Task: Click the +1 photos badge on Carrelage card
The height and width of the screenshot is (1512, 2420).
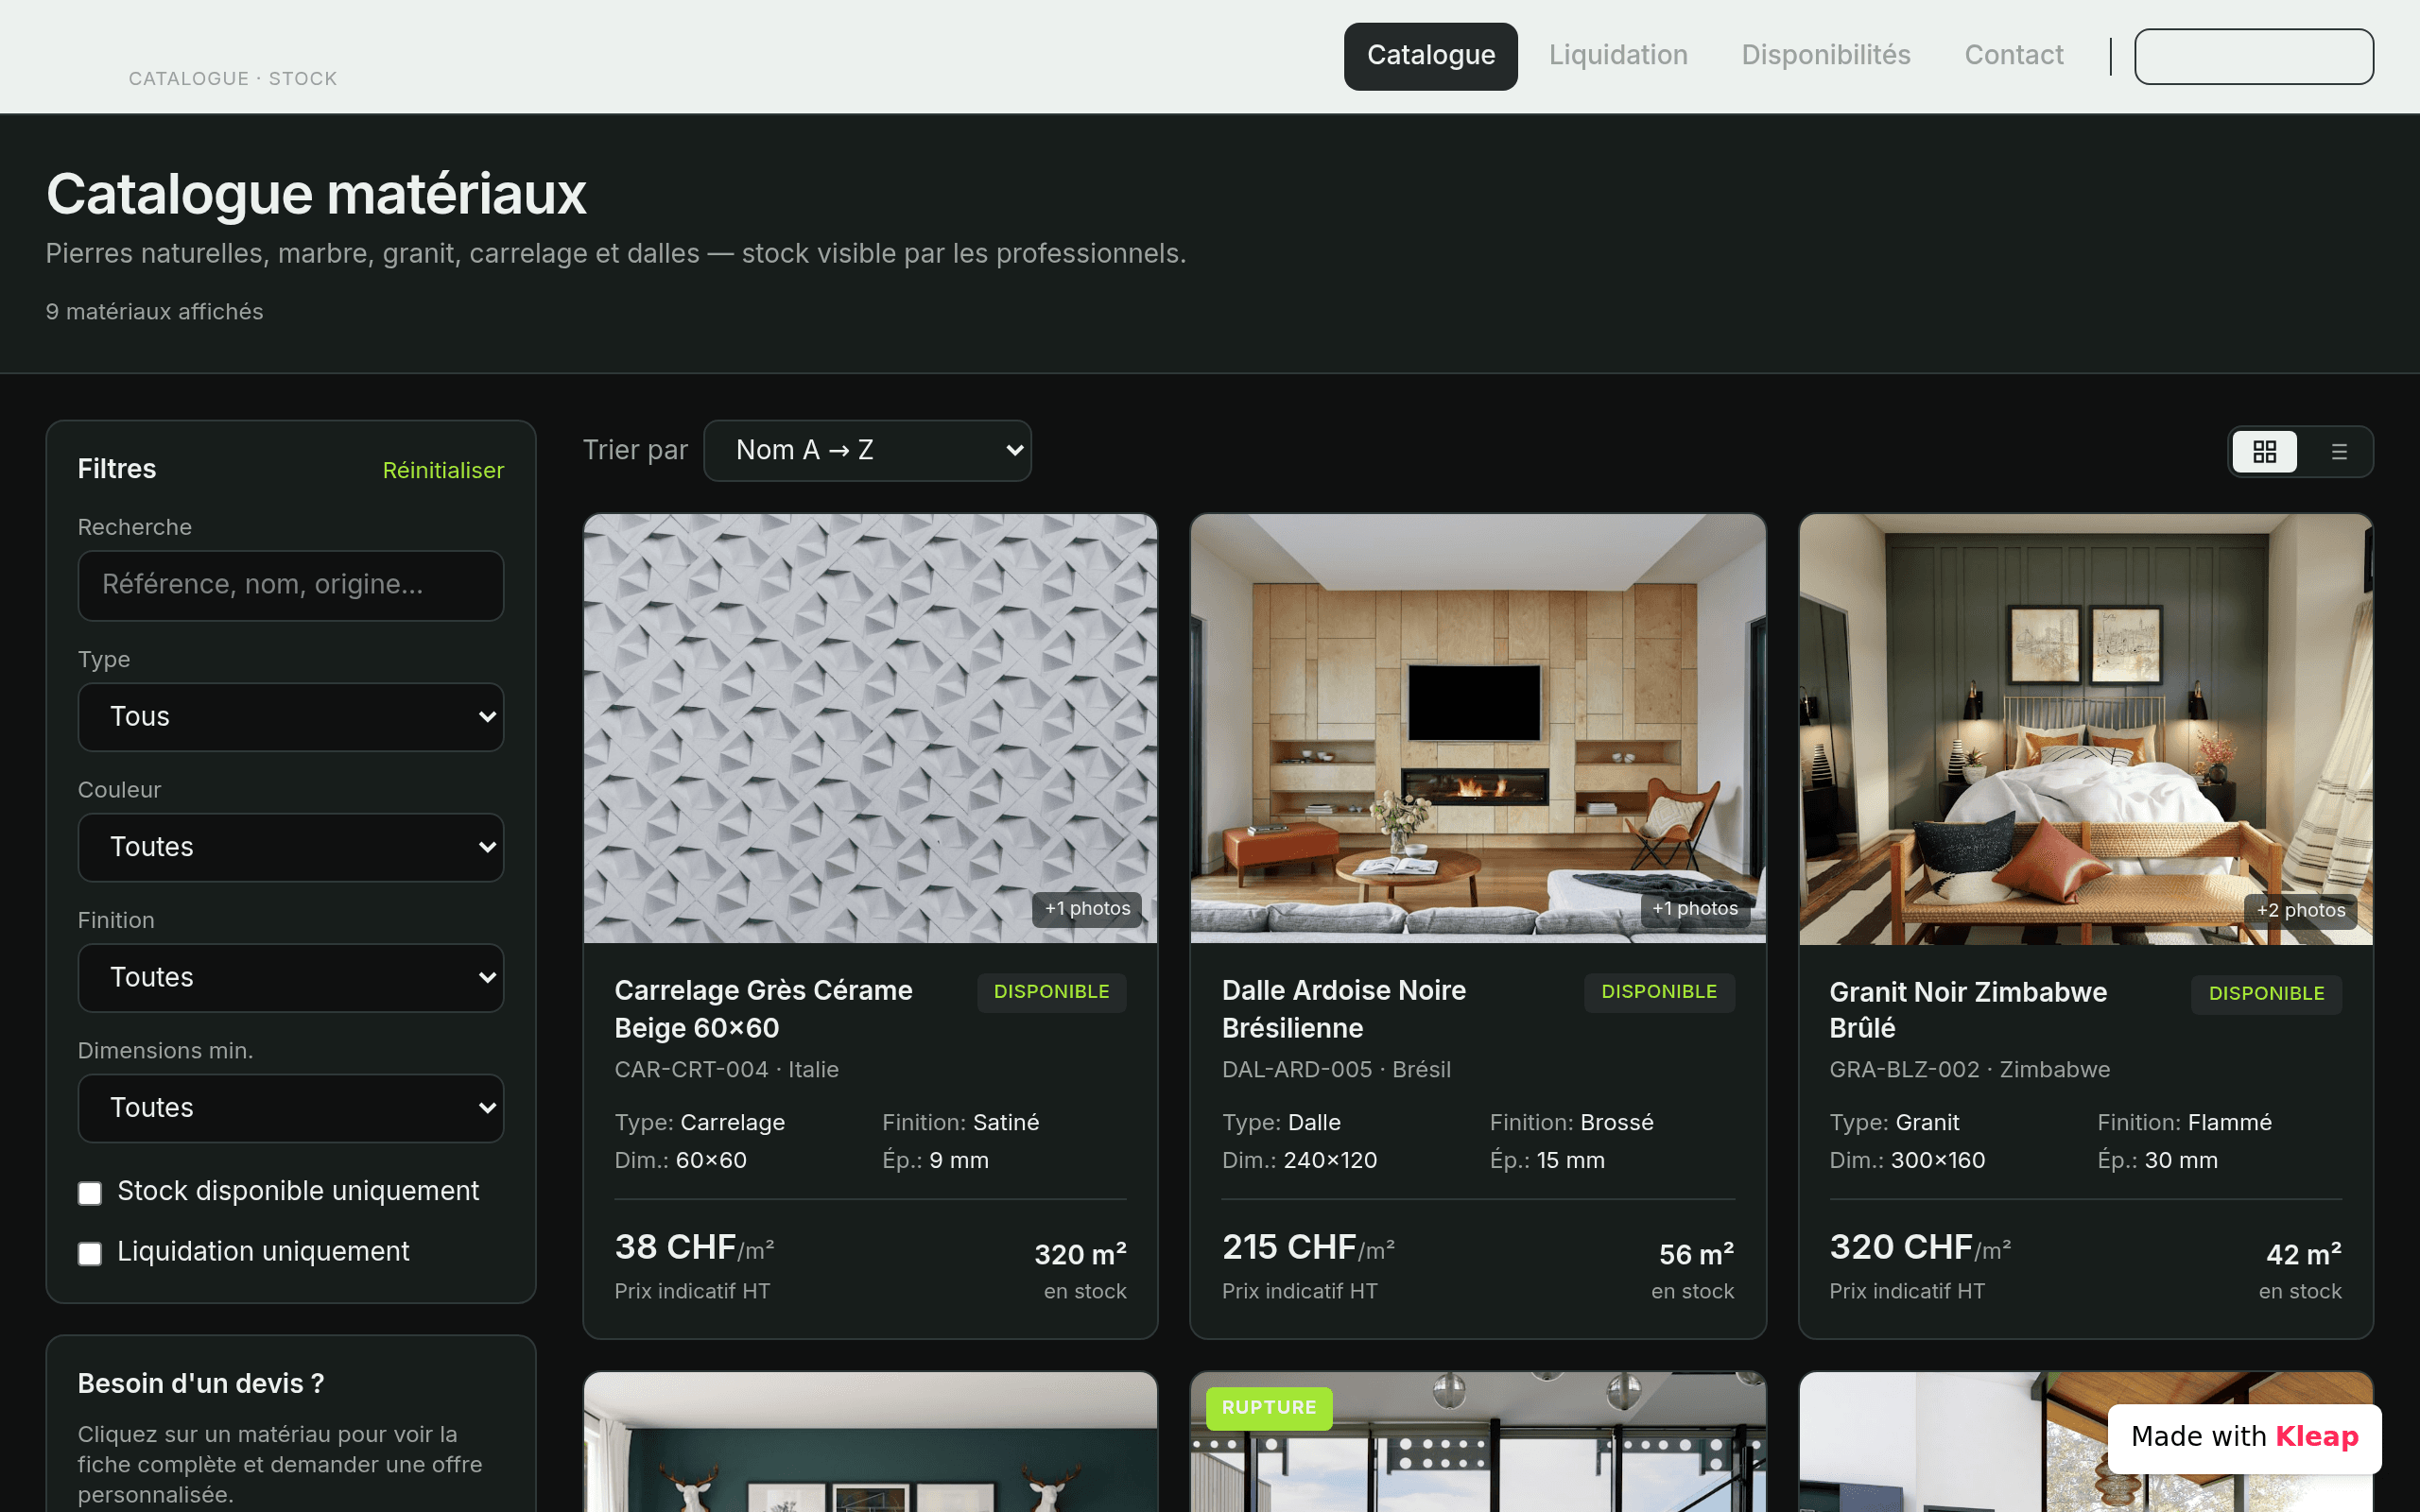Action: 1087,909
